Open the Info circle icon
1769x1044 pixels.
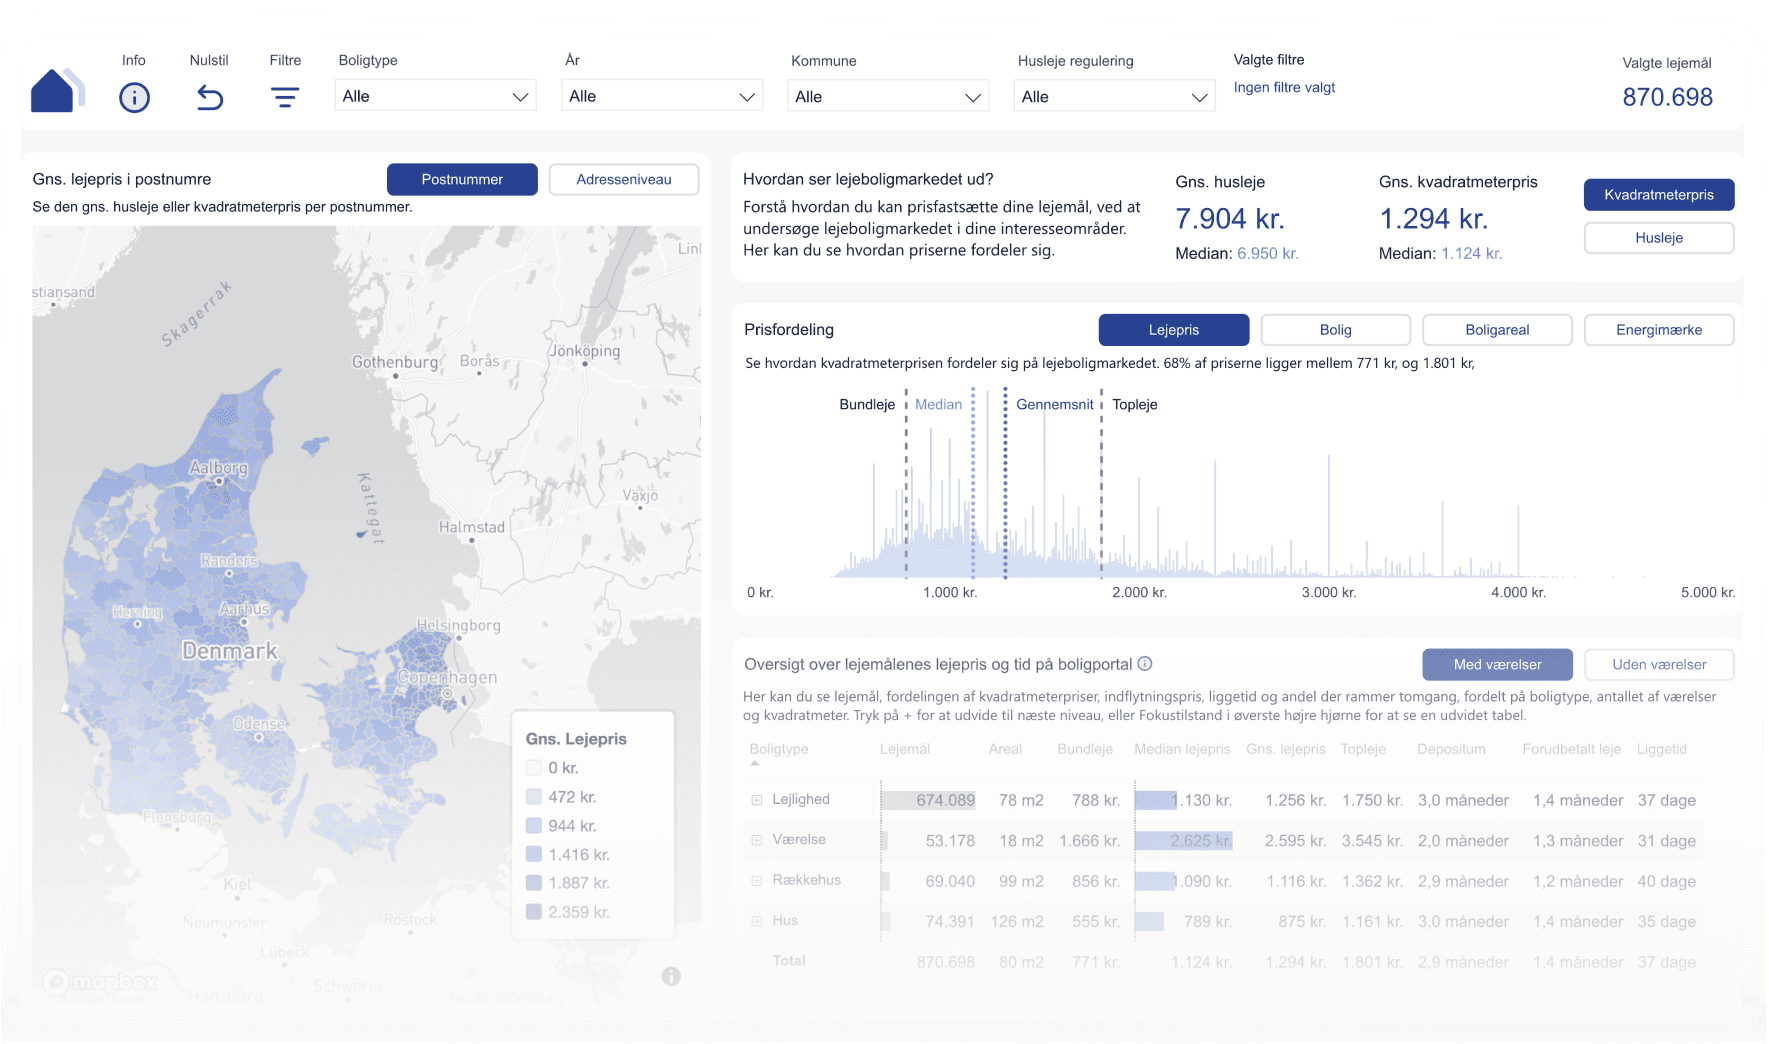[x=134, y=97]
